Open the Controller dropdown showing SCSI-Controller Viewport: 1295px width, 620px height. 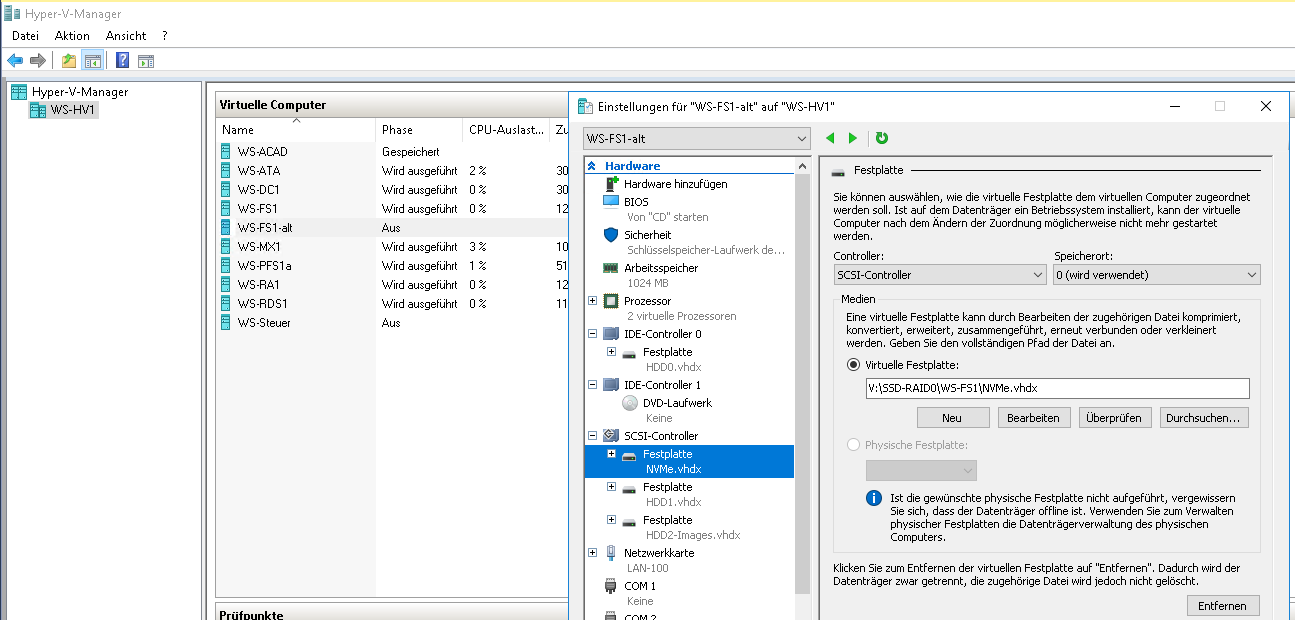tap(939, 274)
